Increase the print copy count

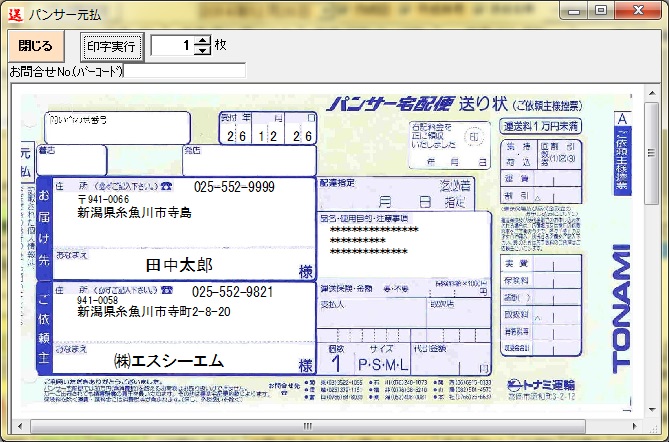coord(202,40)
